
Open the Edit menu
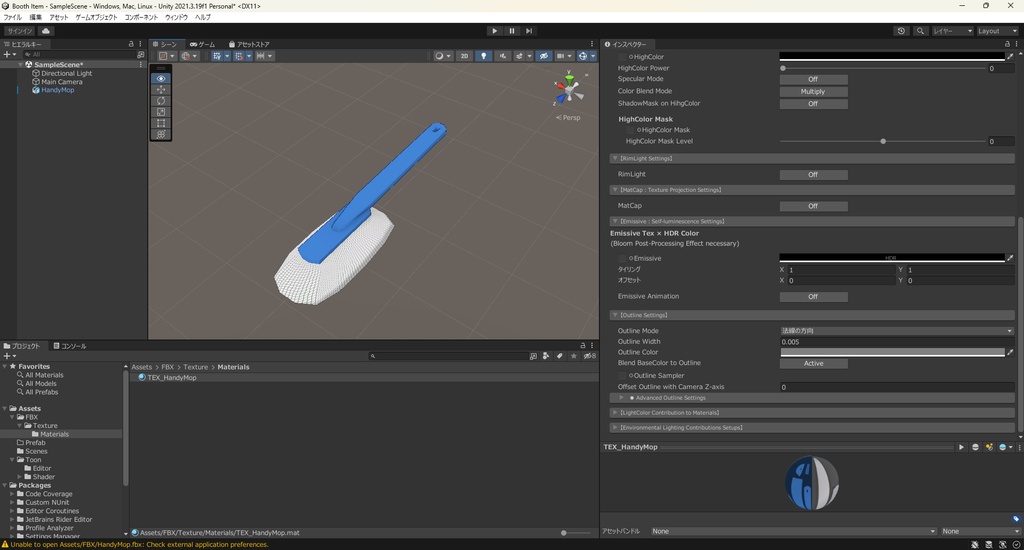pyautogui.click(x=35, y=18)
